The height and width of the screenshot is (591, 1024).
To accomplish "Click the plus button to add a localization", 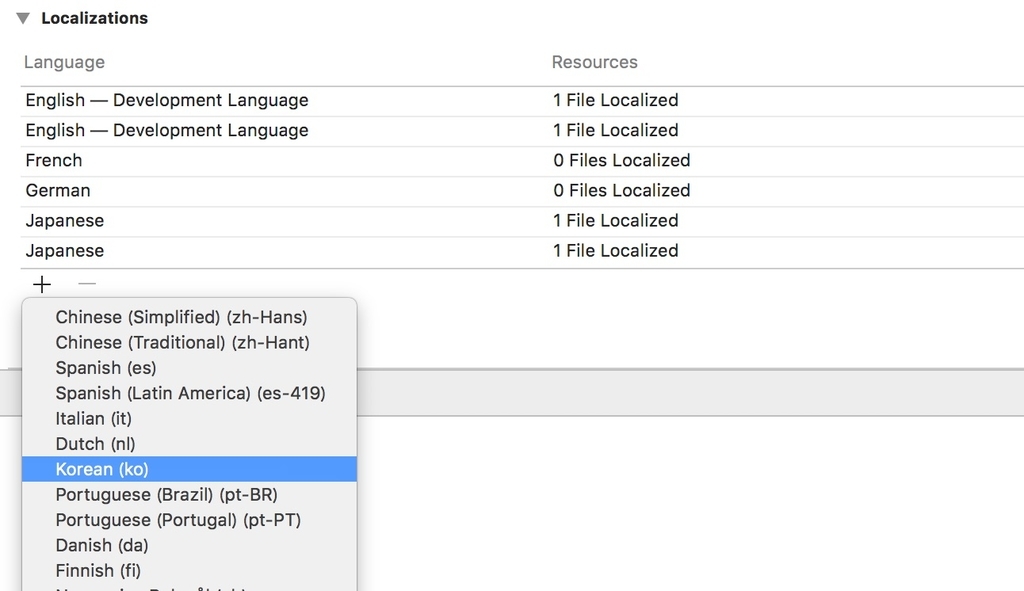I will click(42, 284).
